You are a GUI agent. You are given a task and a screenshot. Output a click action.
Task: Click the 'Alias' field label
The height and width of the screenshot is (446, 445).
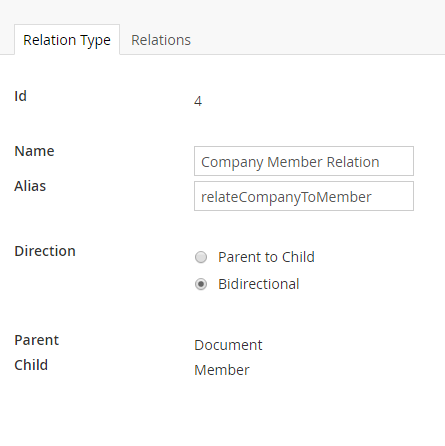30,186
